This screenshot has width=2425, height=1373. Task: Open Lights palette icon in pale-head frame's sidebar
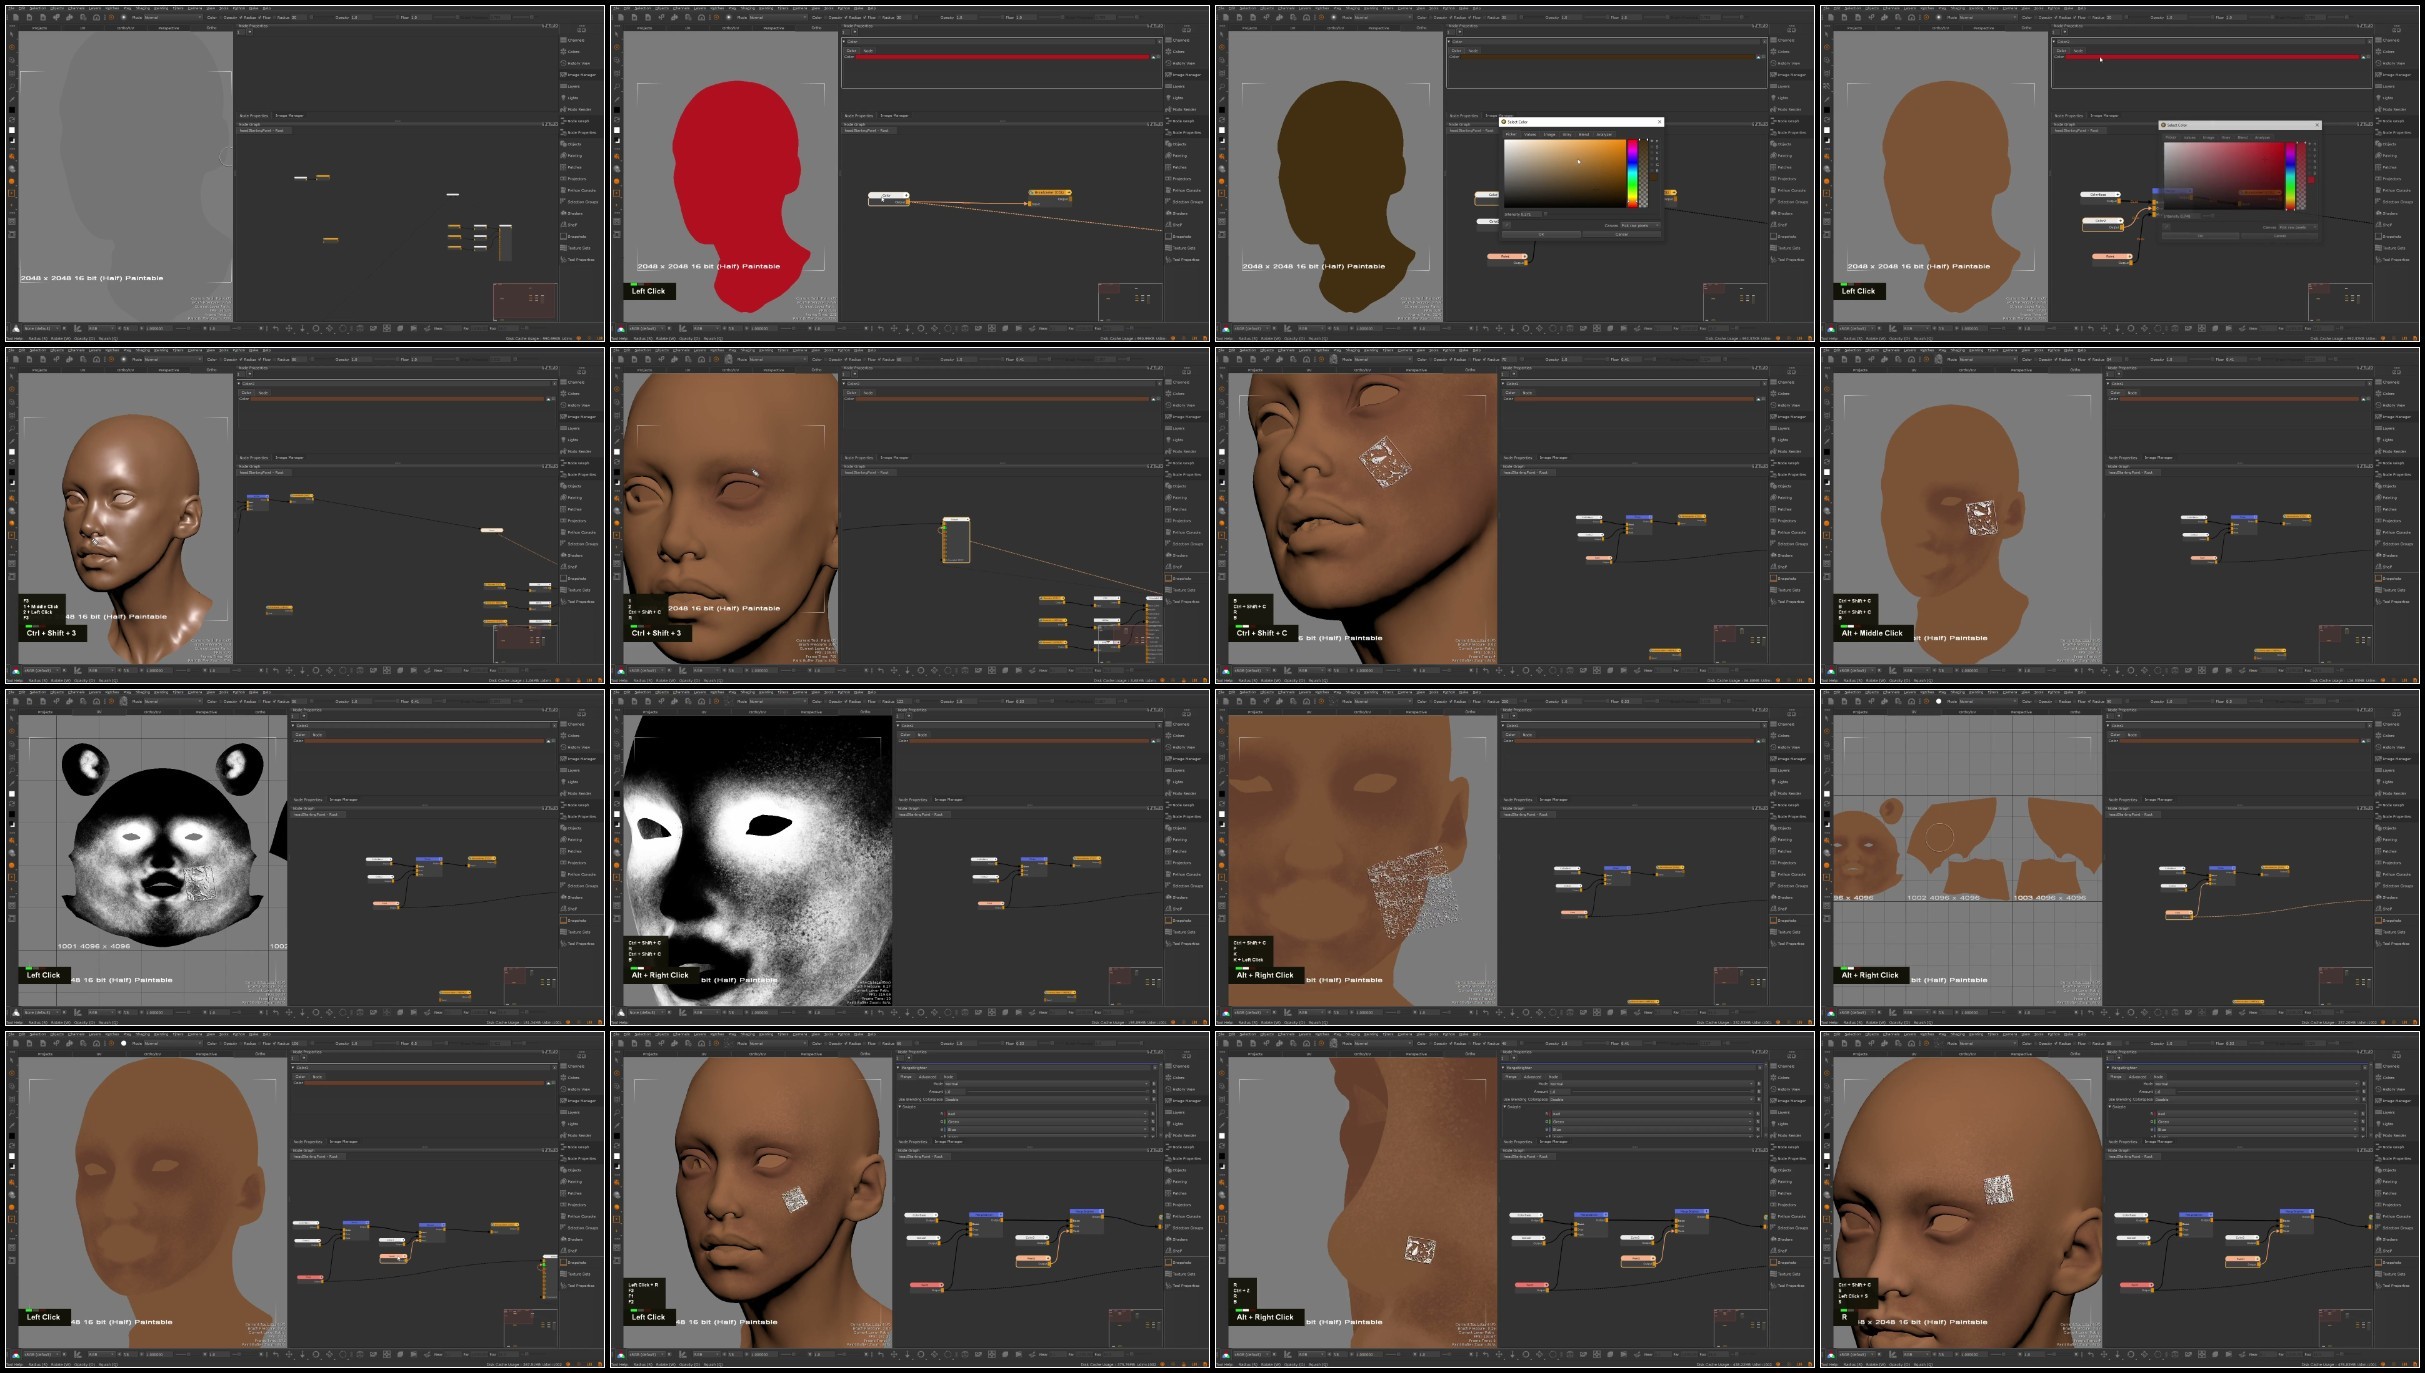563,98
